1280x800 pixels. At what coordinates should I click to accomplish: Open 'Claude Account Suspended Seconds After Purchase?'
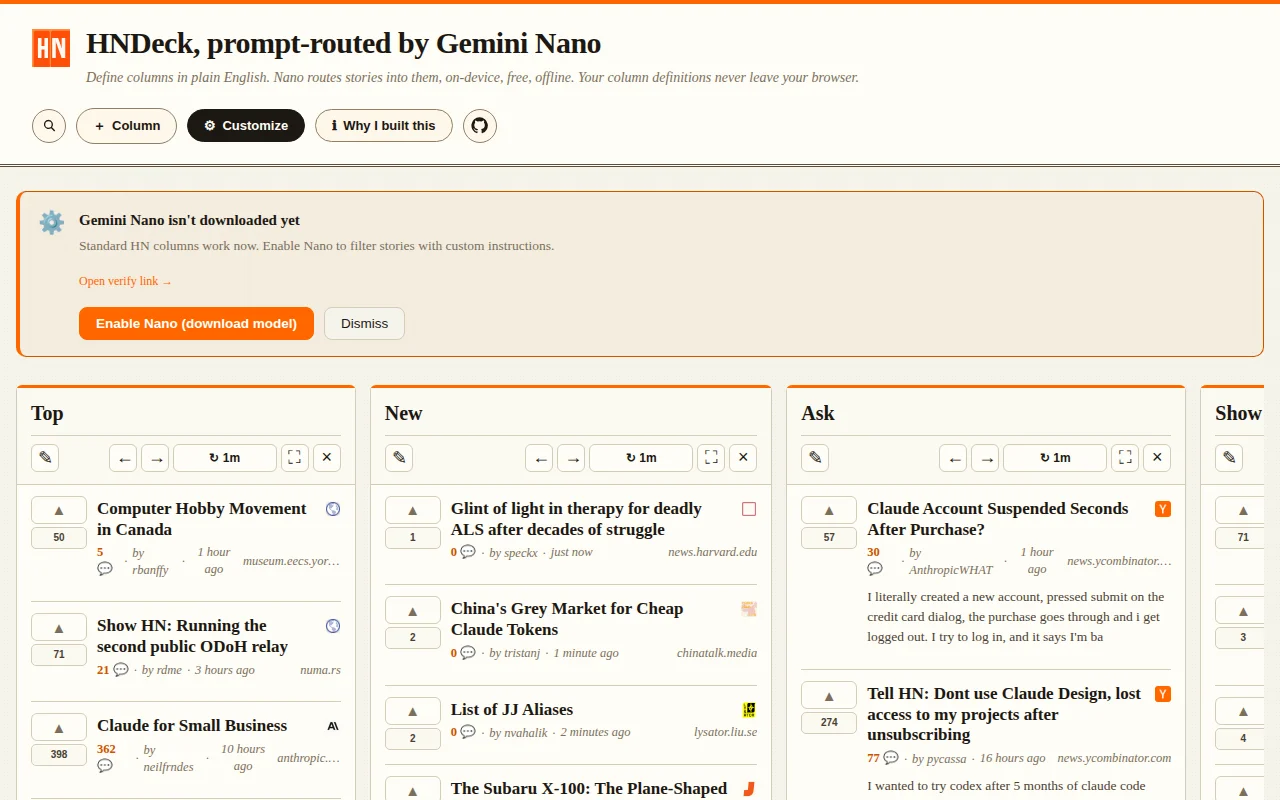pyautogui.click(x=998, y=519)
